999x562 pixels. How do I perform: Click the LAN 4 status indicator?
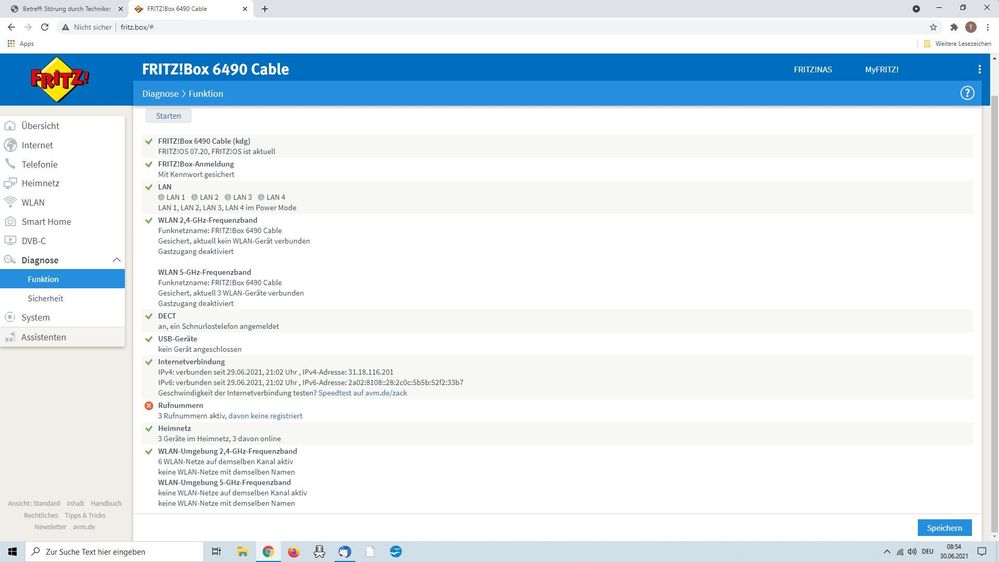tap(261, 198)
